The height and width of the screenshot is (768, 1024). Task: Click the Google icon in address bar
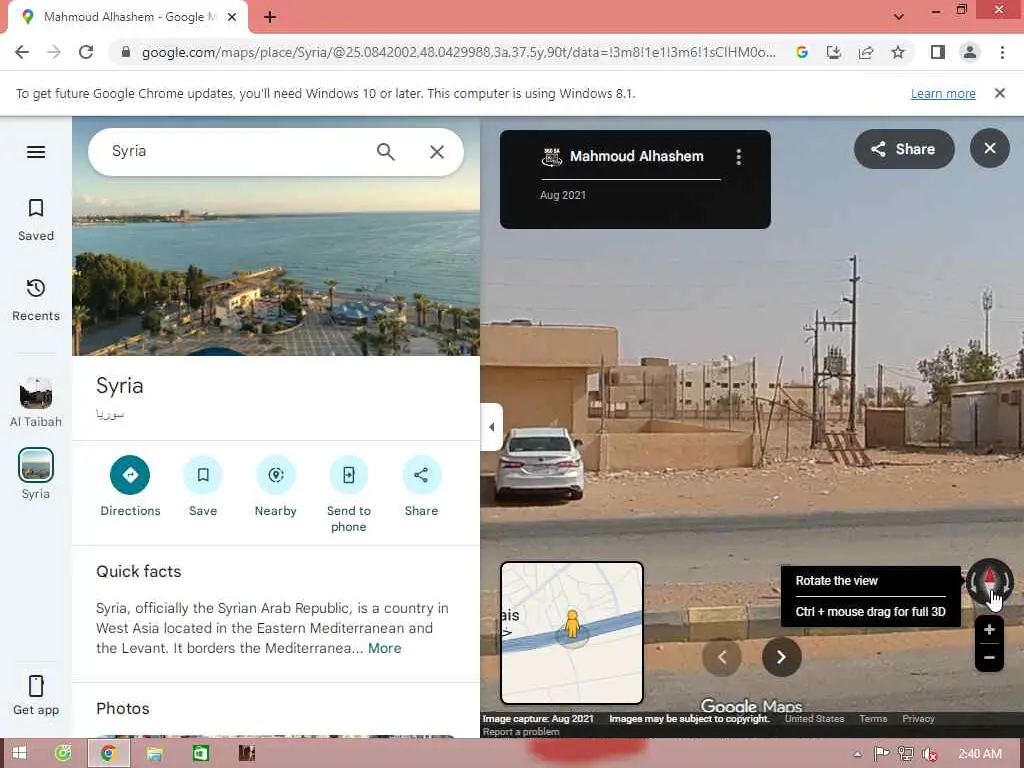802,52
